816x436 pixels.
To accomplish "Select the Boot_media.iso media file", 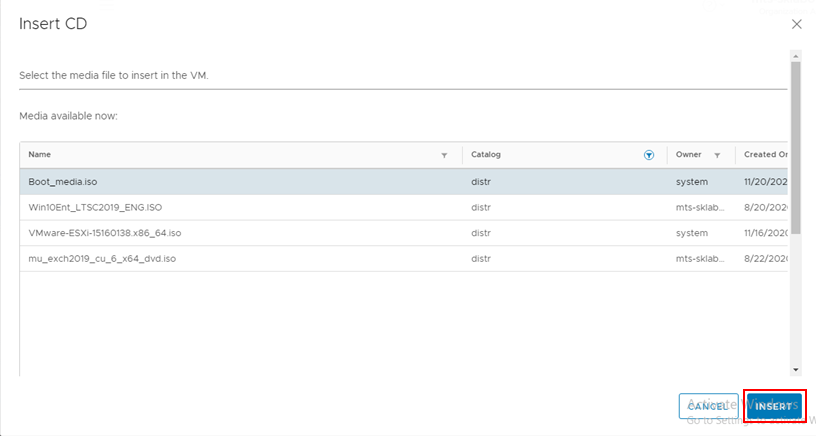I will point(62,182).
